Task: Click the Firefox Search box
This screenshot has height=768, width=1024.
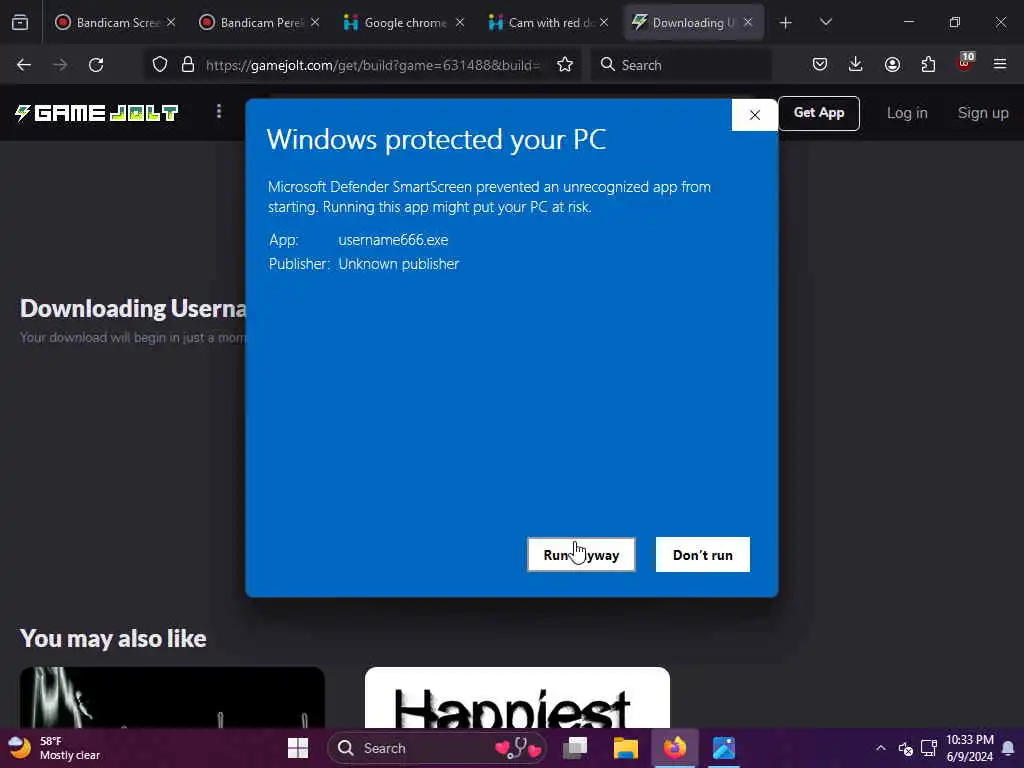Action: [x=681, y=65]
